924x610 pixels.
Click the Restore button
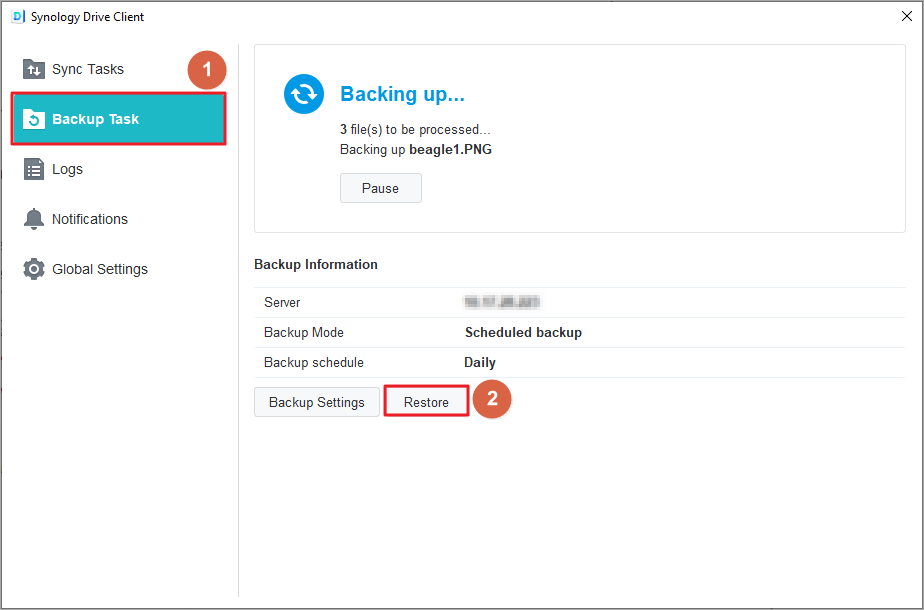pos(426,401)
